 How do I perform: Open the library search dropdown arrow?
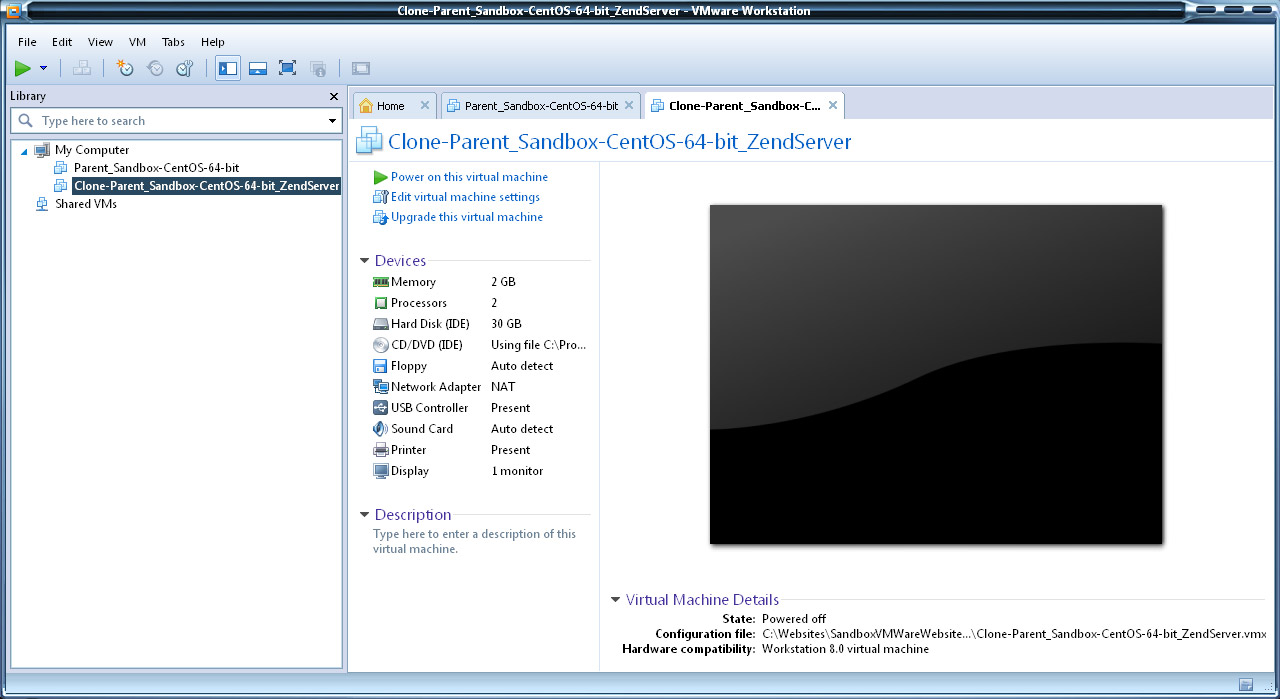(x=333, y=121)
